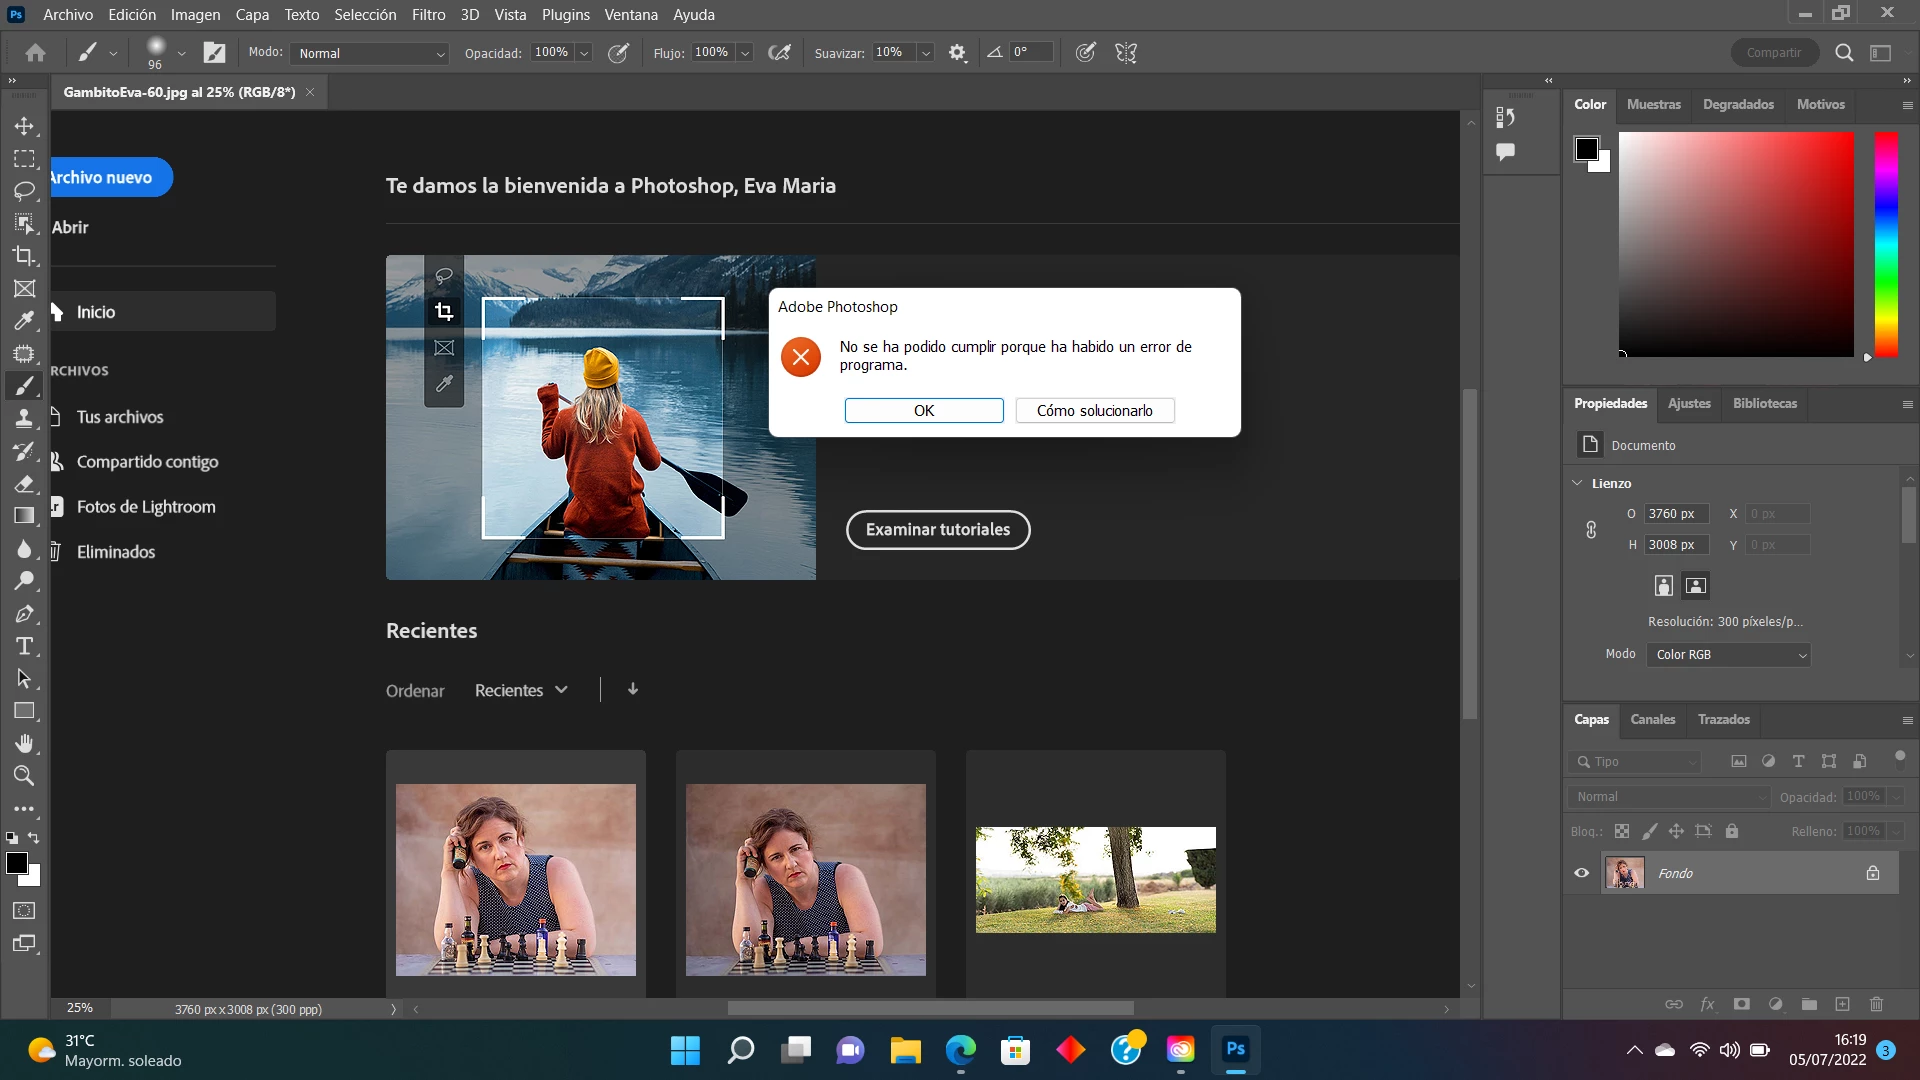Click OK in the error dialog
The width and height of the screenshot is (1920, 1080).
tap(923, 411)
